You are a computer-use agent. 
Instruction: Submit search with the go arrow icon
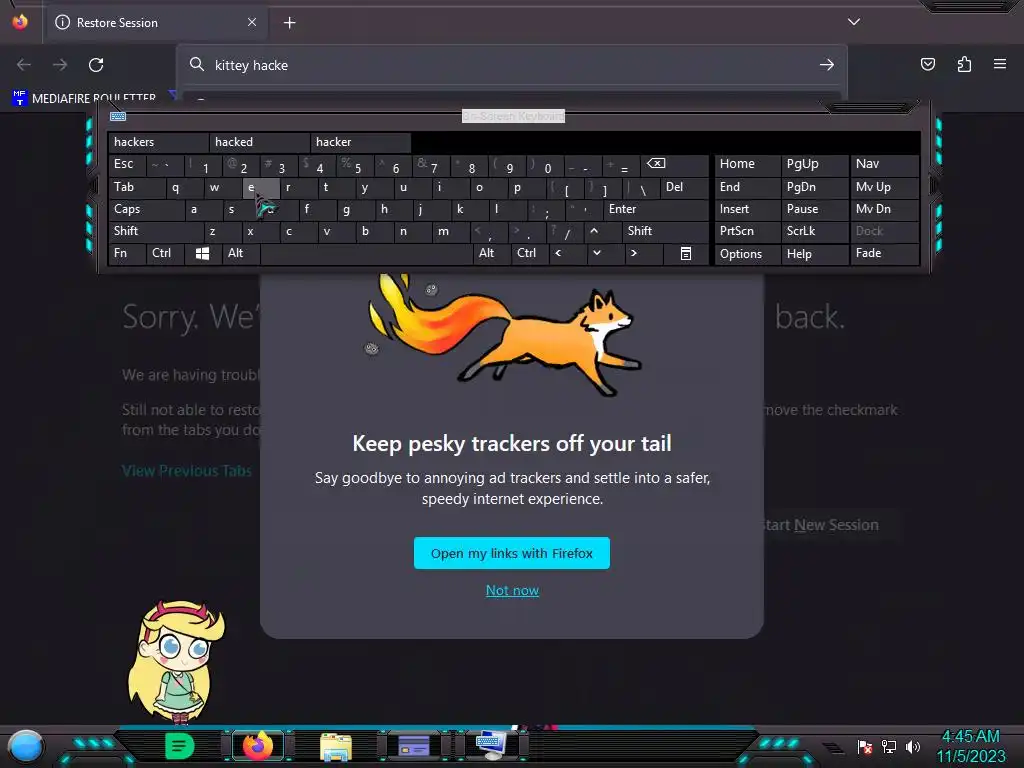tap(827, 65)
